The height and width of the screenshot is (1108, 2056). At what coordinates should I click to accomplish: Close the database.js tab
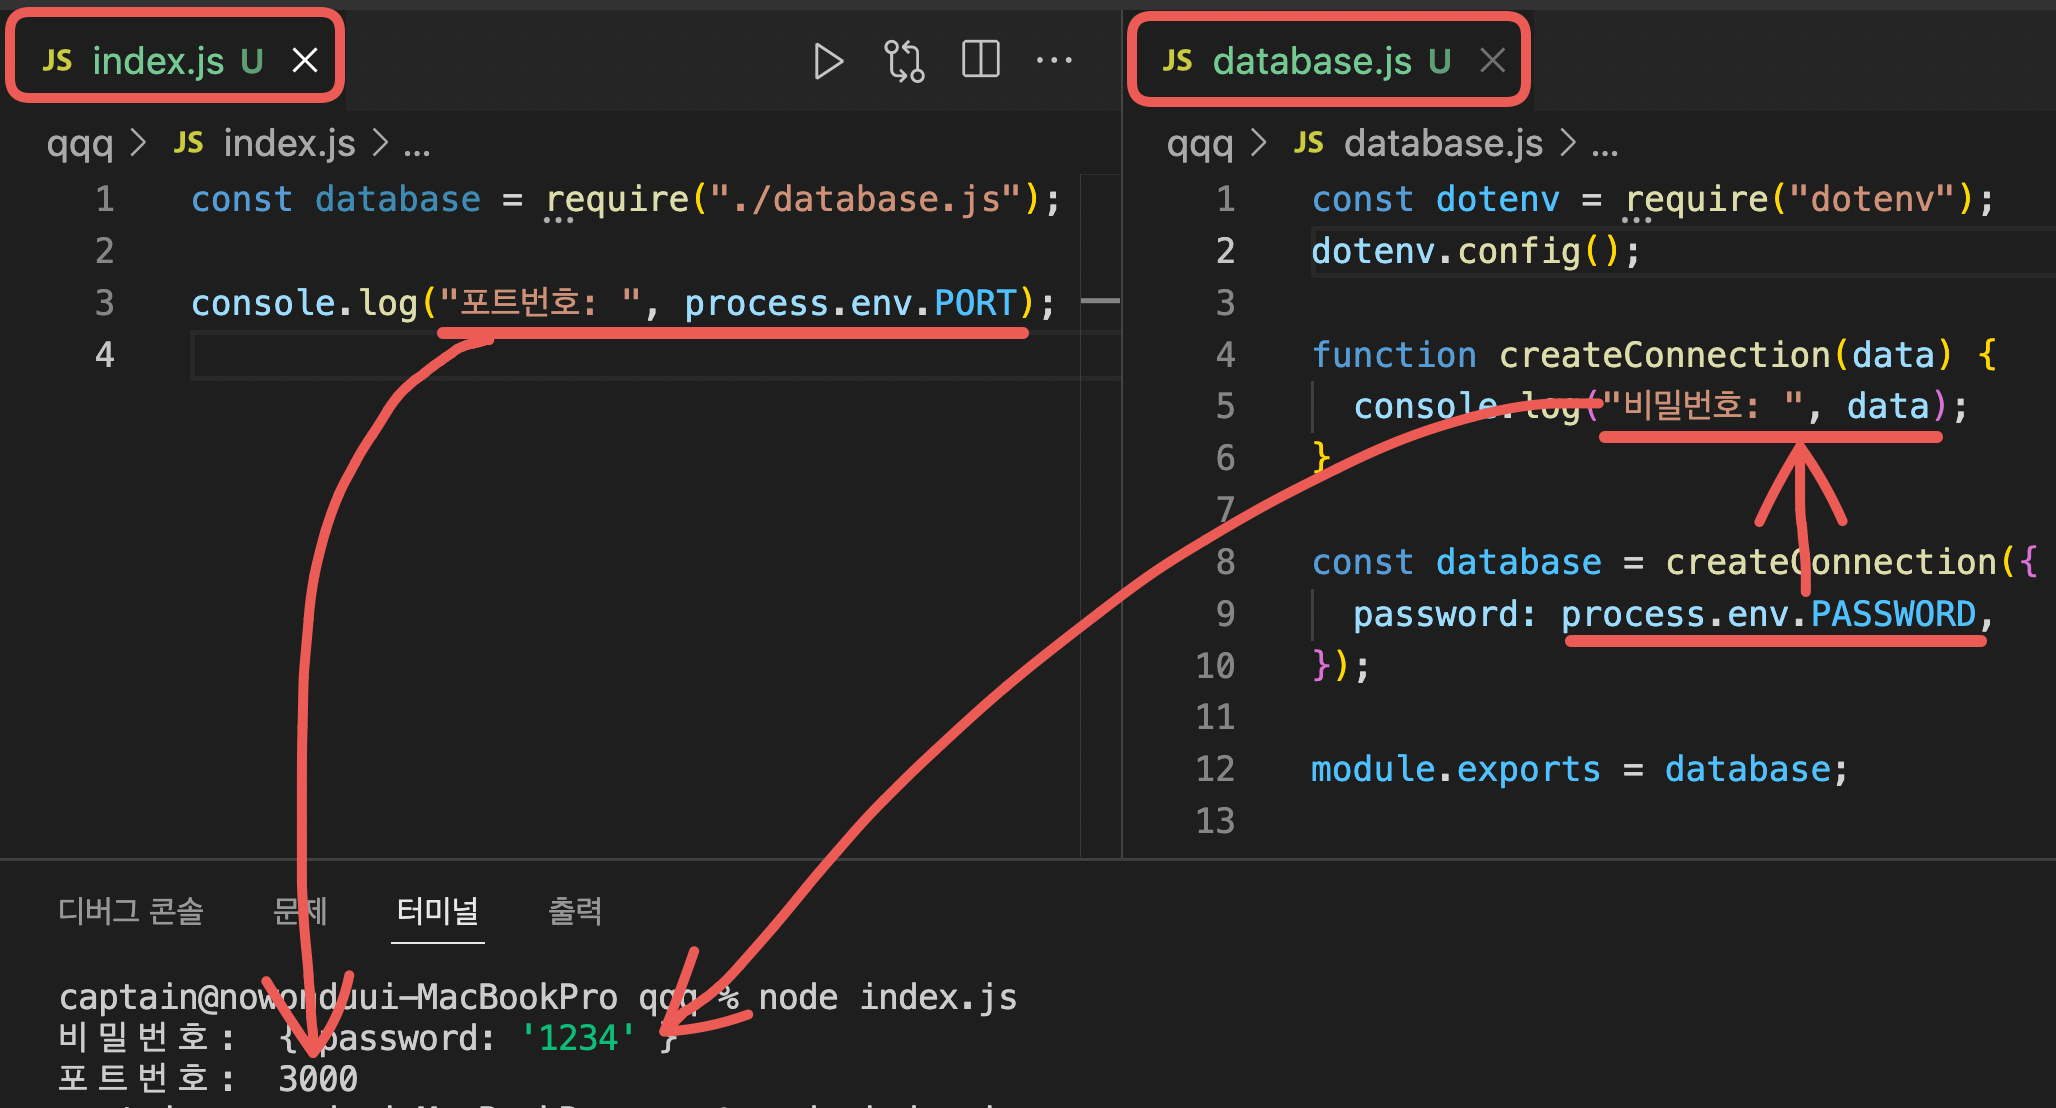(x=1492, y=61)
